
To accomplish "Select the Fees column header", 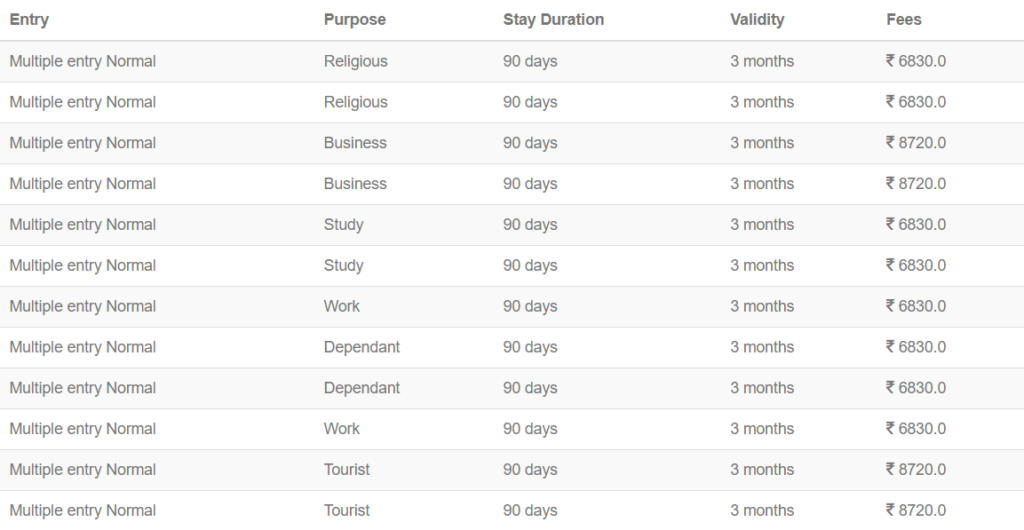I will pos(904,20).
